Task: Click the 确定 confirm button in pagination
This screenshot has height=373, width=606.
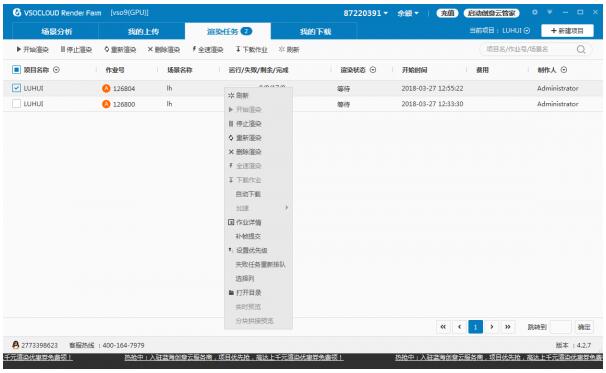Action: click(x=584, y=327)
